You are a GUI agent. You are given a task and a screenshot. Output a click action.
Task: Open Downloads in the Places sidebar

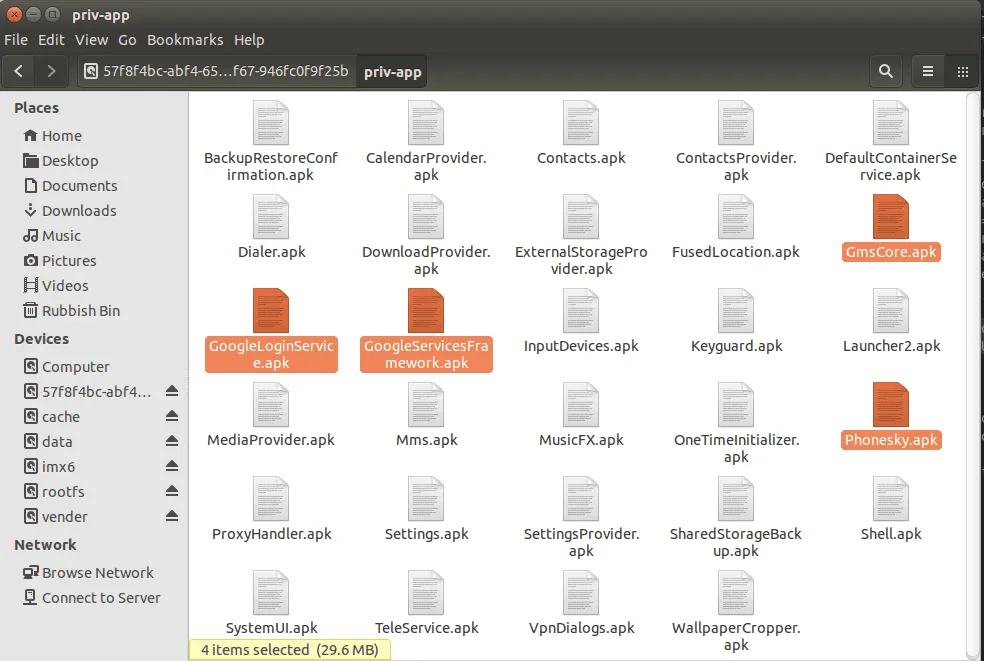[78, 211]
